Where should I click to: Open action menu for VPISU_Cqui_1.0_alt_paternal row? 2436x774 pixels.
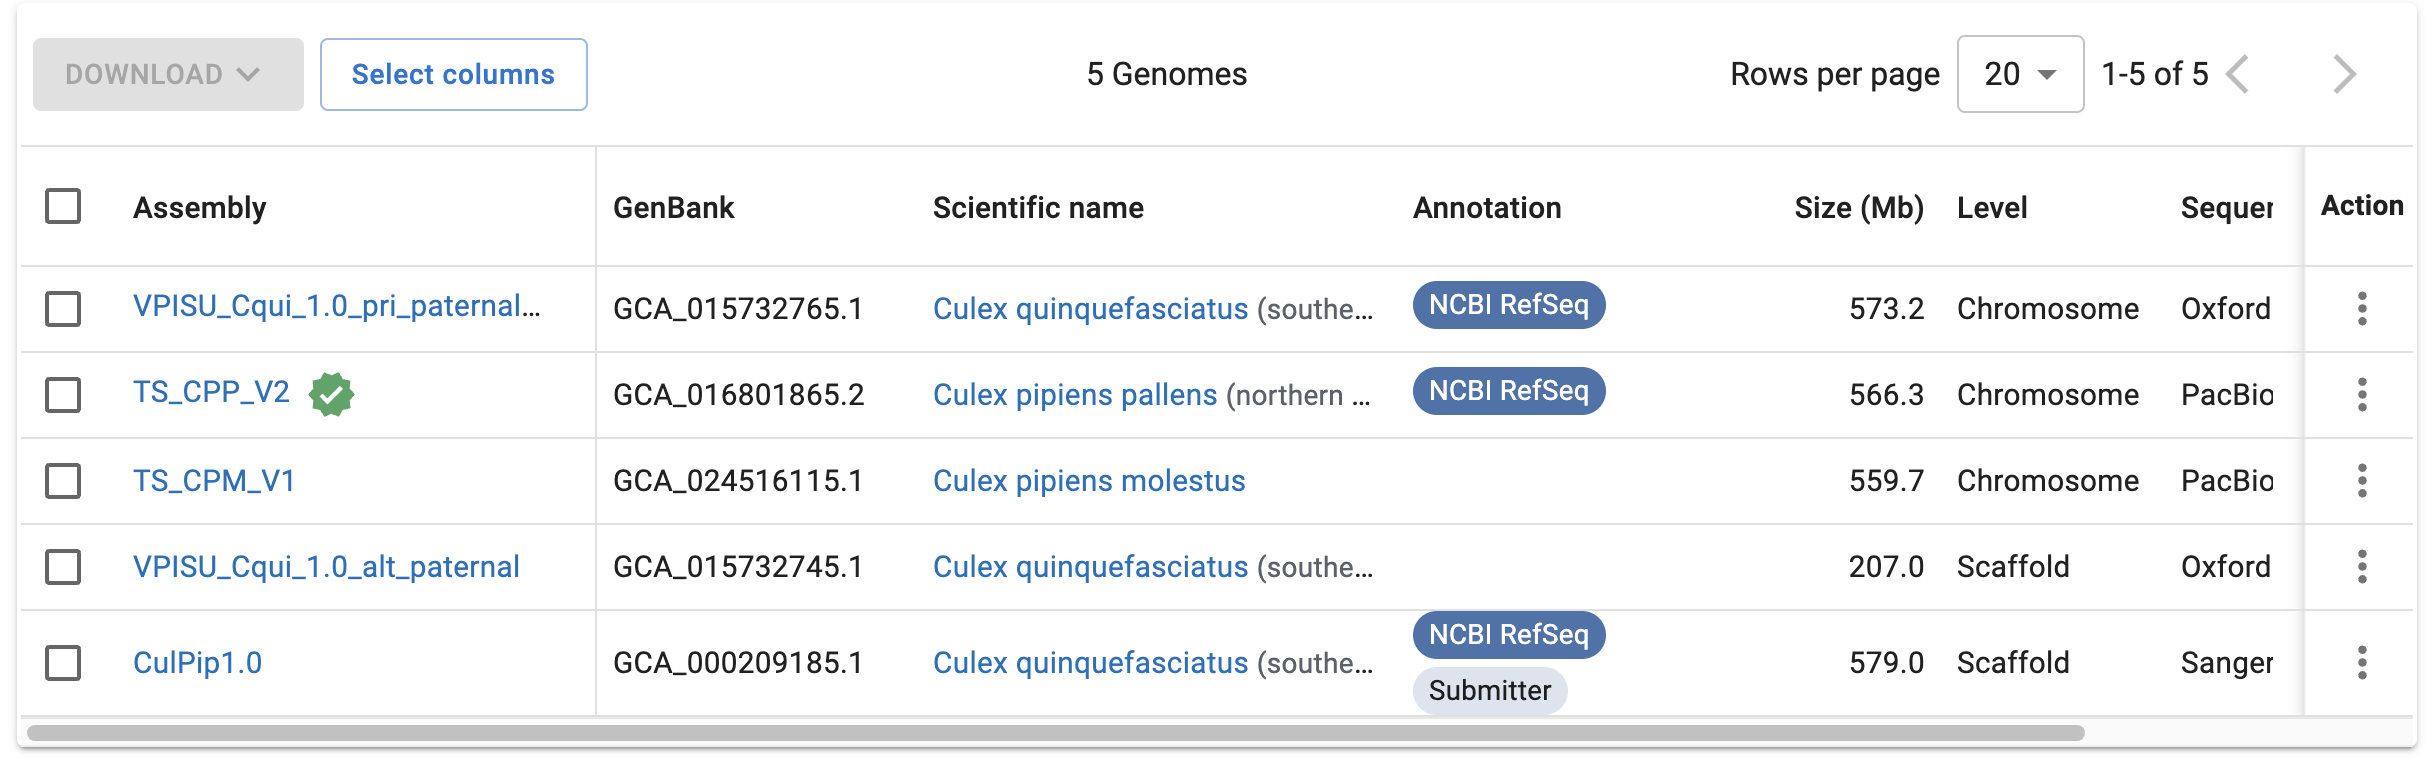coord(2362,566)
